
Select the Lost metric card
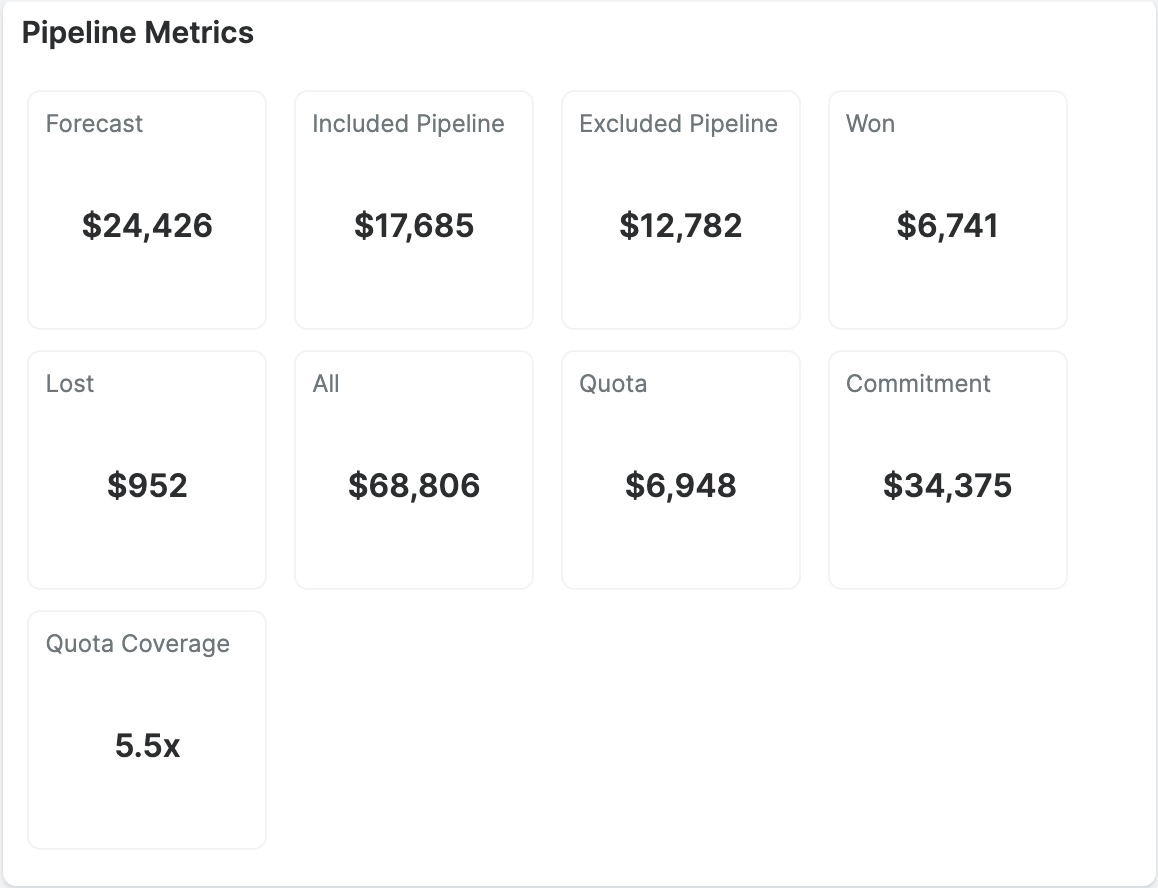(146, 469)
